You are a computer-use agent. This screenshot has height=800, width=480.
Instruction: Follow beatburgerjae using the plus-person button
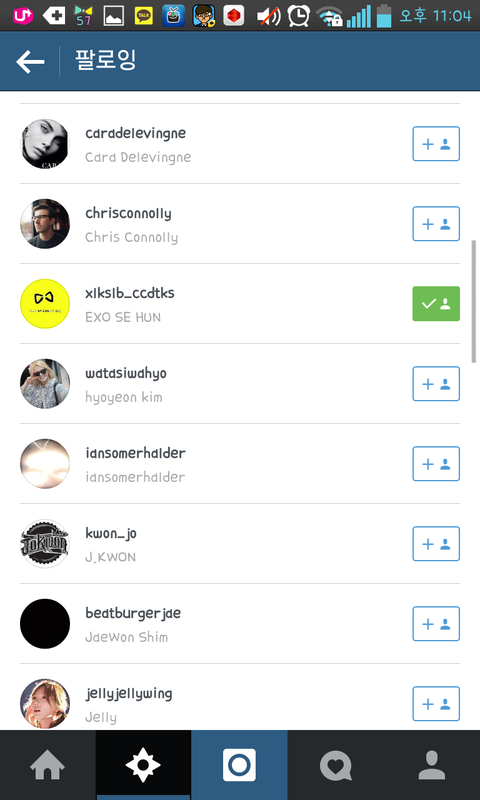(436, 624)
